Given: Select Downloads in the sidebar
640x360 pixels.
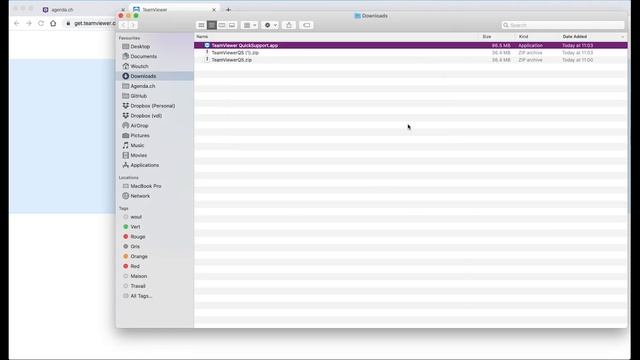Looking at the screenshot, I should tap(155, 76).
